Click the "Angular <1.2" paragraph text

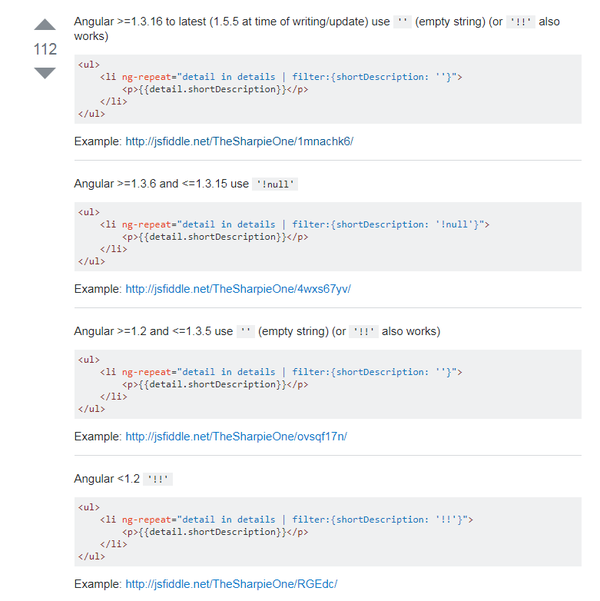pyautogui.click(x=107, y=479)
